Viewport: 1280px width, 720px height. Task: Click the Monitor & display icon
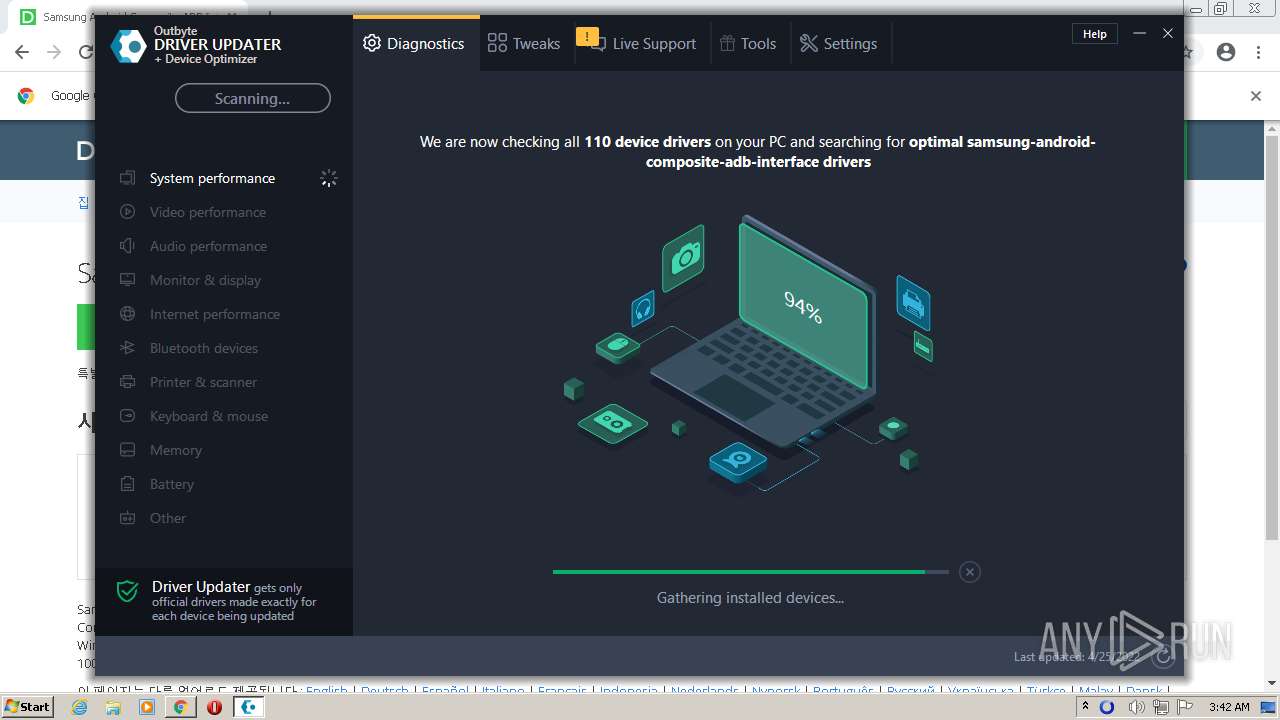click(x=127, y=280)
